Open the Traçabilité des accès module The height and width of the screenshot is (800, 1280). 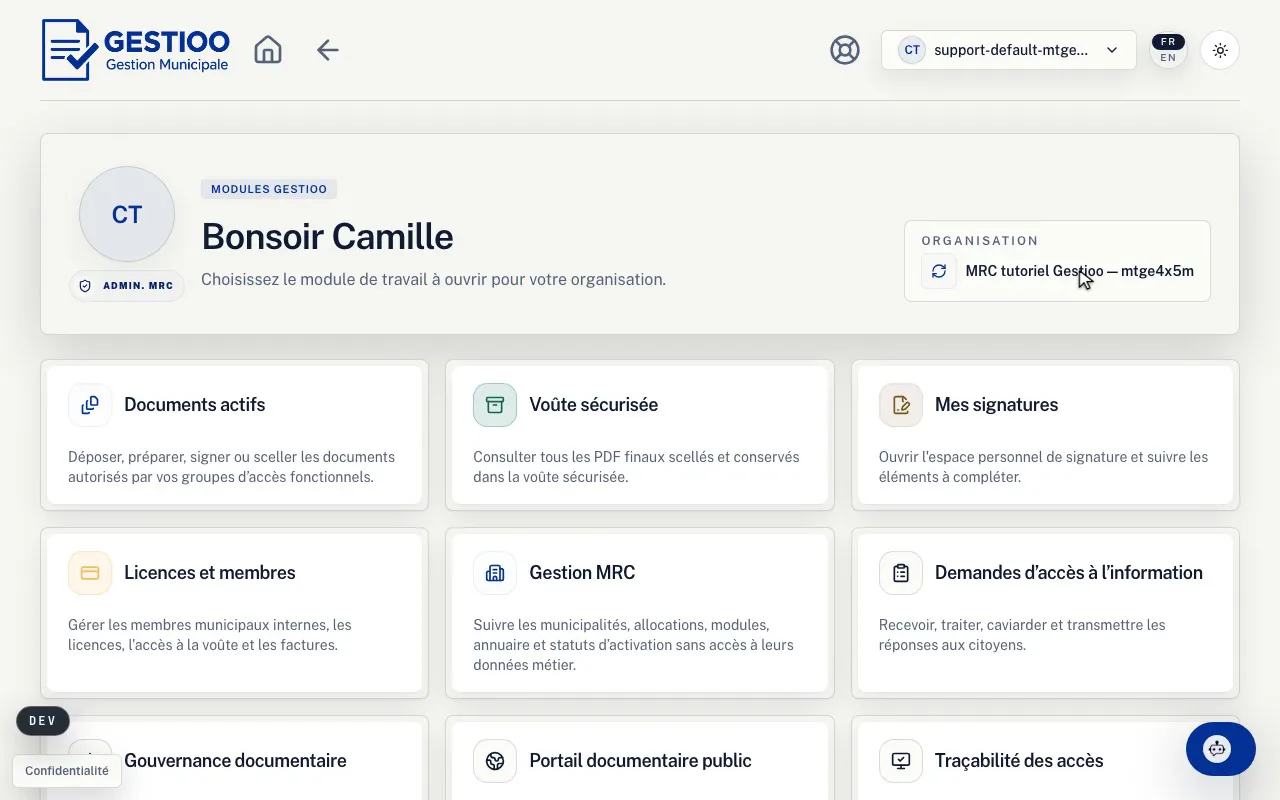[x=1045, y=761]
